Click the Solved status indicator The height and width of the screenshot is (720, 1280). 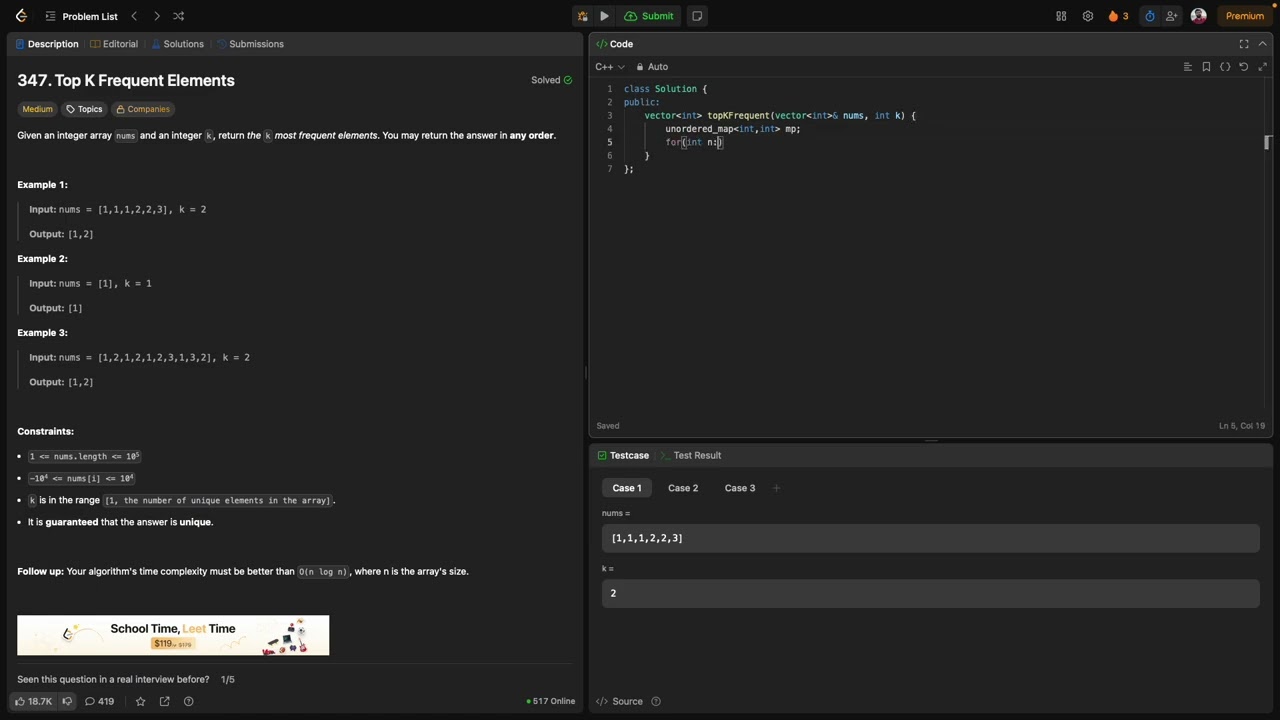(551, 80)
